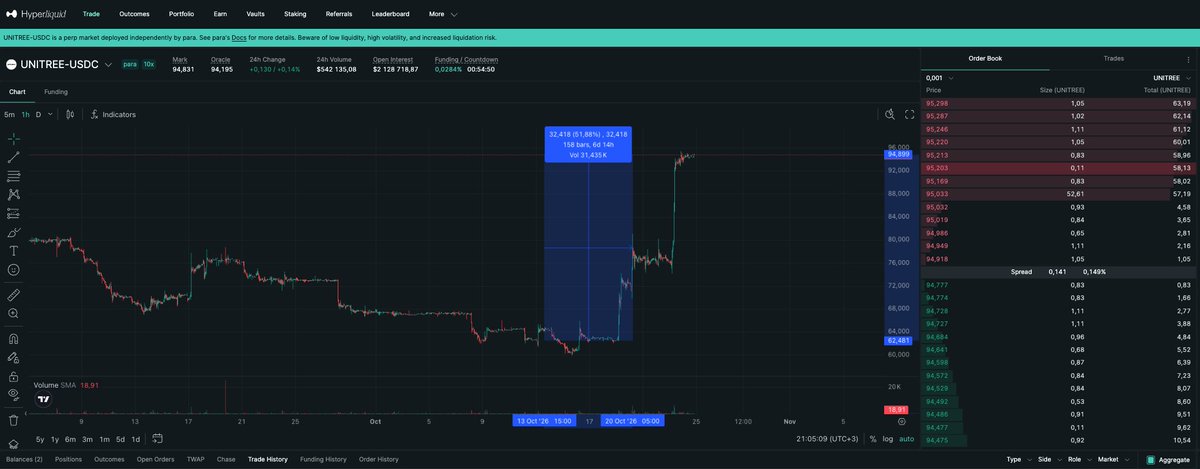Image resolution: width=1200 pixels, height=469 pixels.
Task: Select the brush drawing tool
Action: 13,232
